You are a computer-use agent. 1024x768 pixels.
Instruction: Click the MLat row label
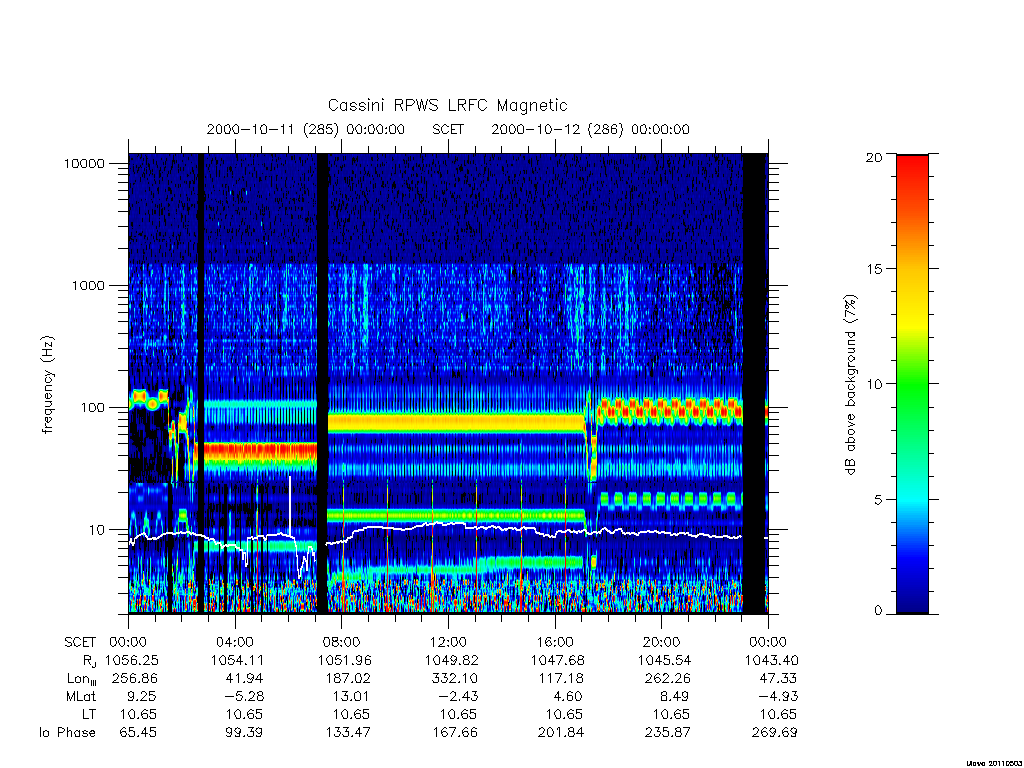click(81, 697)
